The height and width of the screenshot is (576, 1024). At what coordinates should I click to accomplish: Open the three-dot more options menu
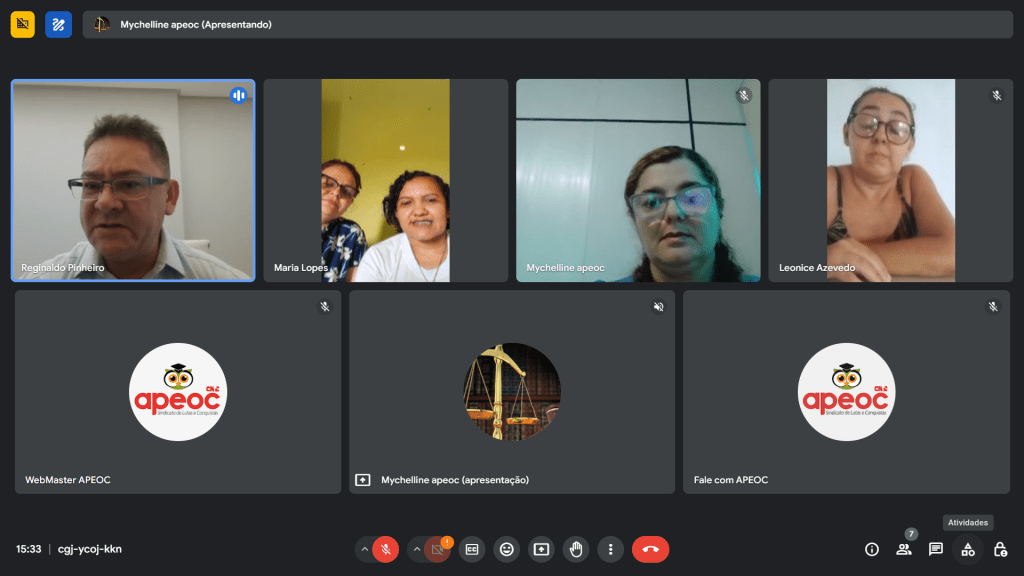611,549
